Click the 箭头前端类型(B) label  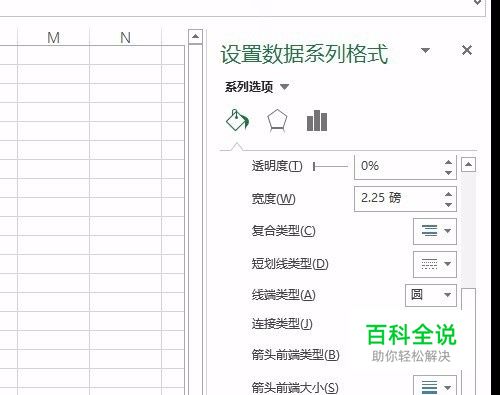click(x=295, y=355)
